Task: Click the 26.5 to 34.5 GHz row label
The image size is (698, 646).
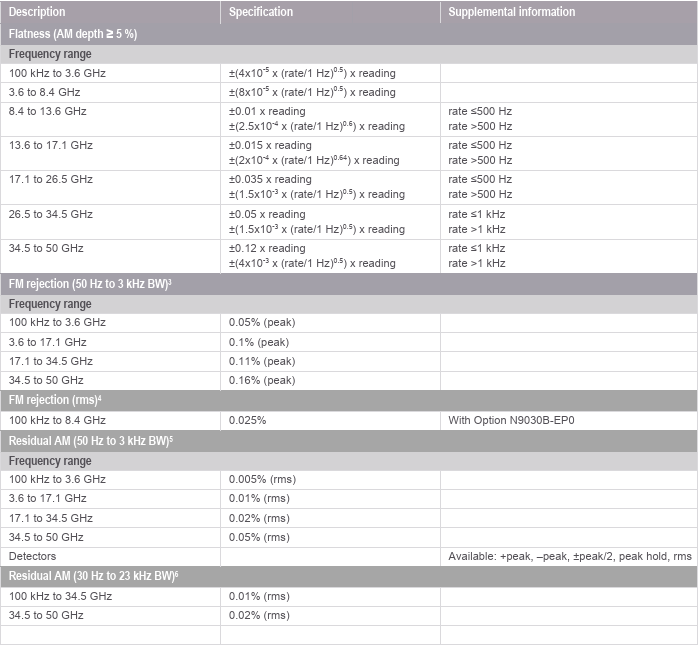Action: coord(51,214)
